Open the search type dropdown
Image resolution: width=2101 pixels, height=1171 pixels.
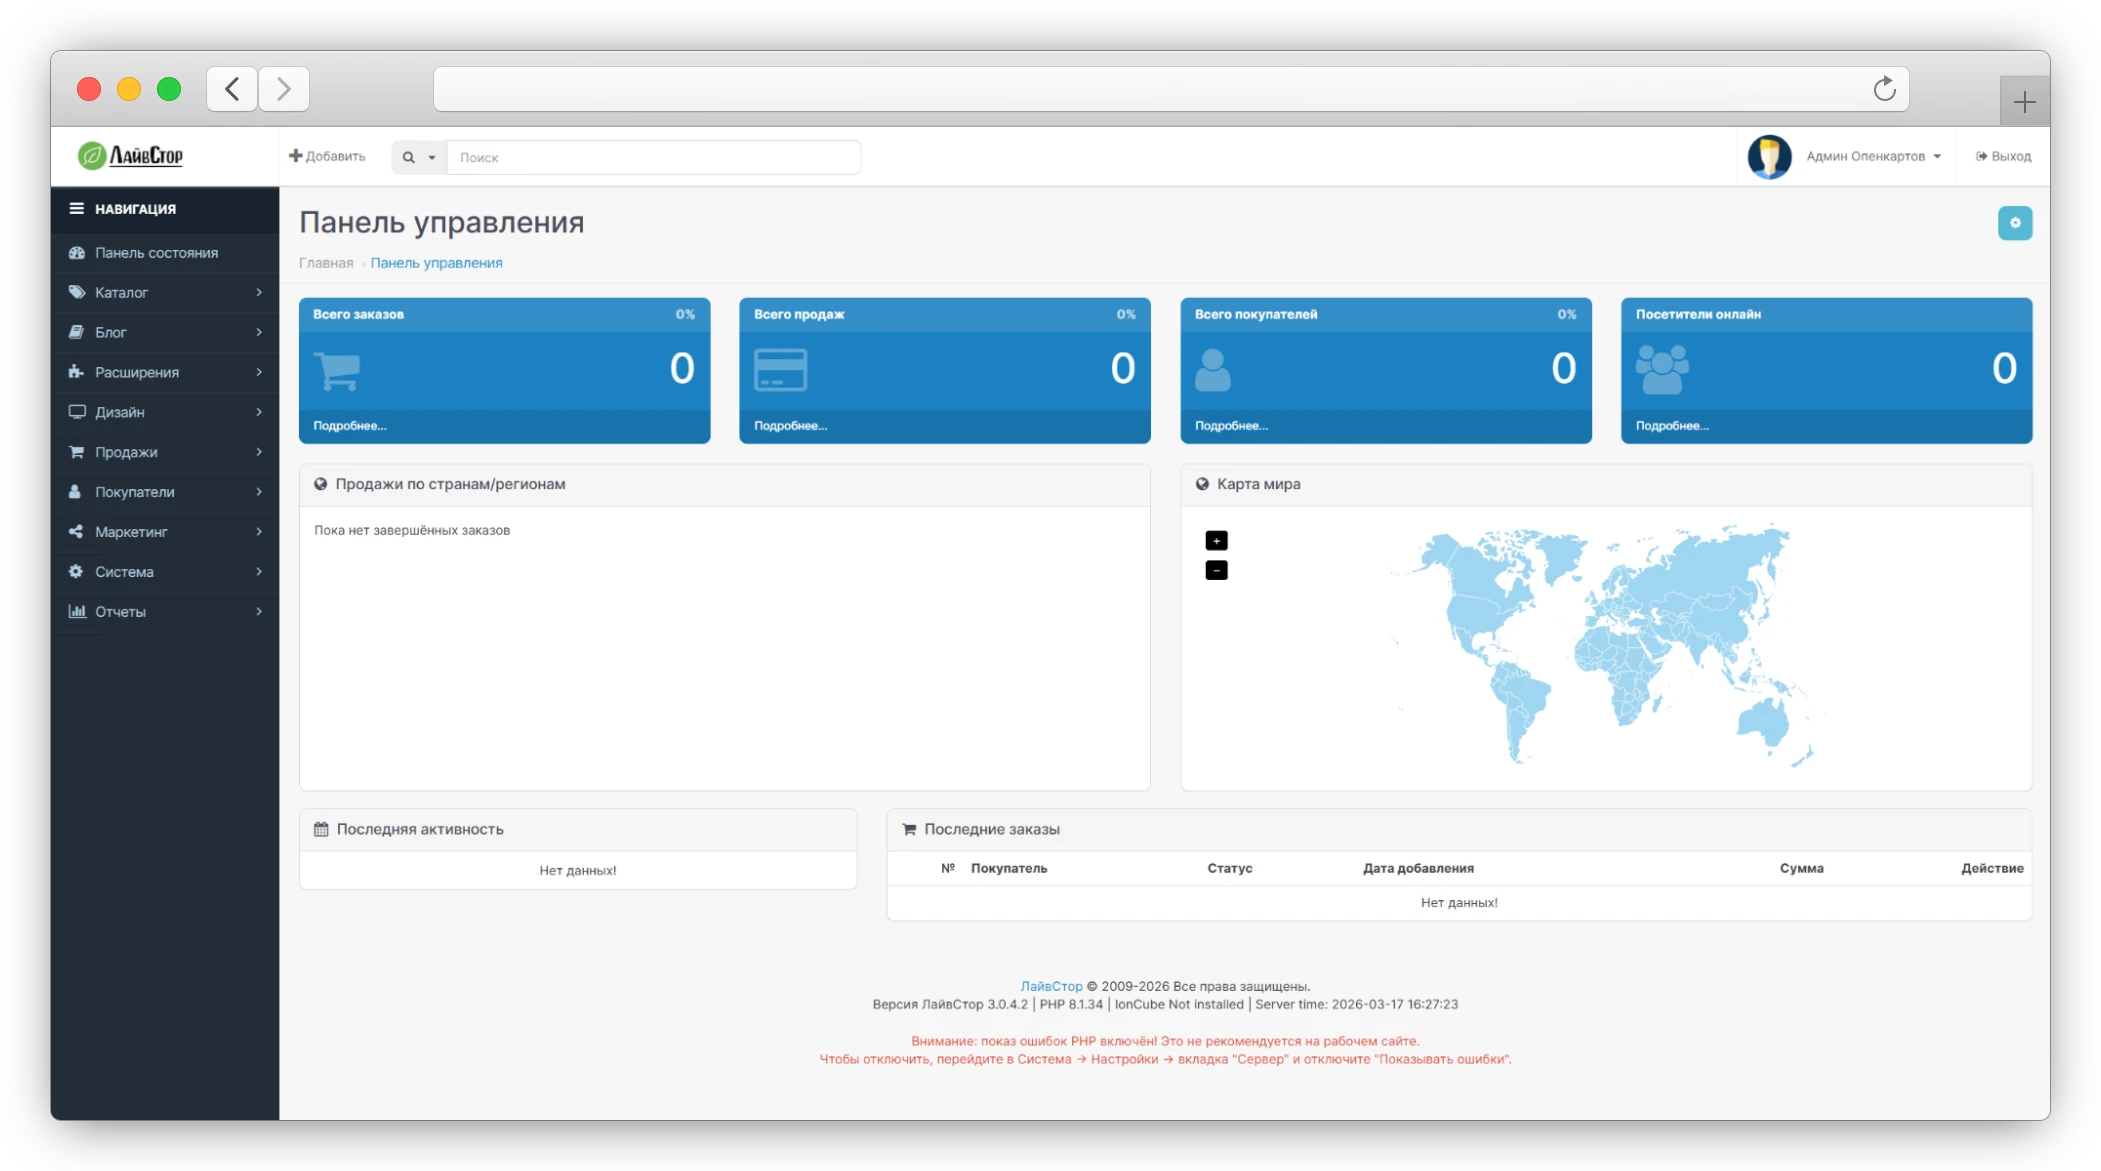point(419,157)
